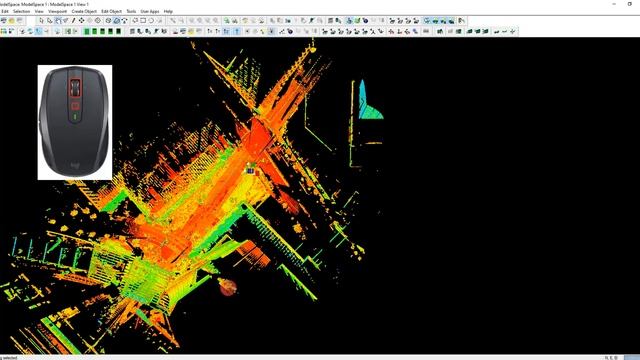This screenshot has height=360, width=640.
Task: Open the Viewpoint menu
Action: pos(58,11)
